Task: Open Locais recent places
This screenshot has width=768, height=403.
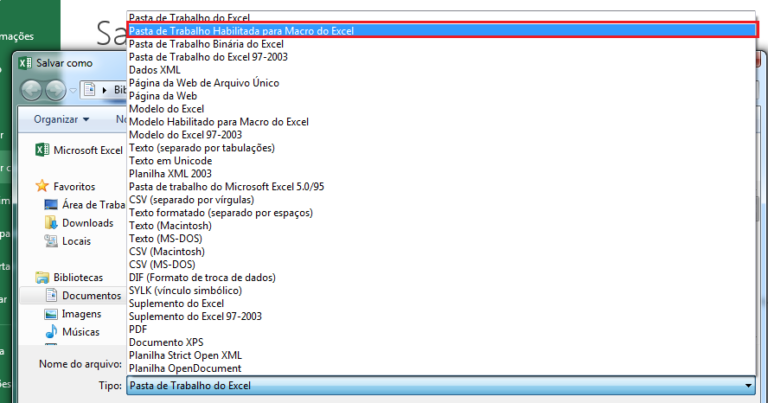Action: [x=76, y=241]
